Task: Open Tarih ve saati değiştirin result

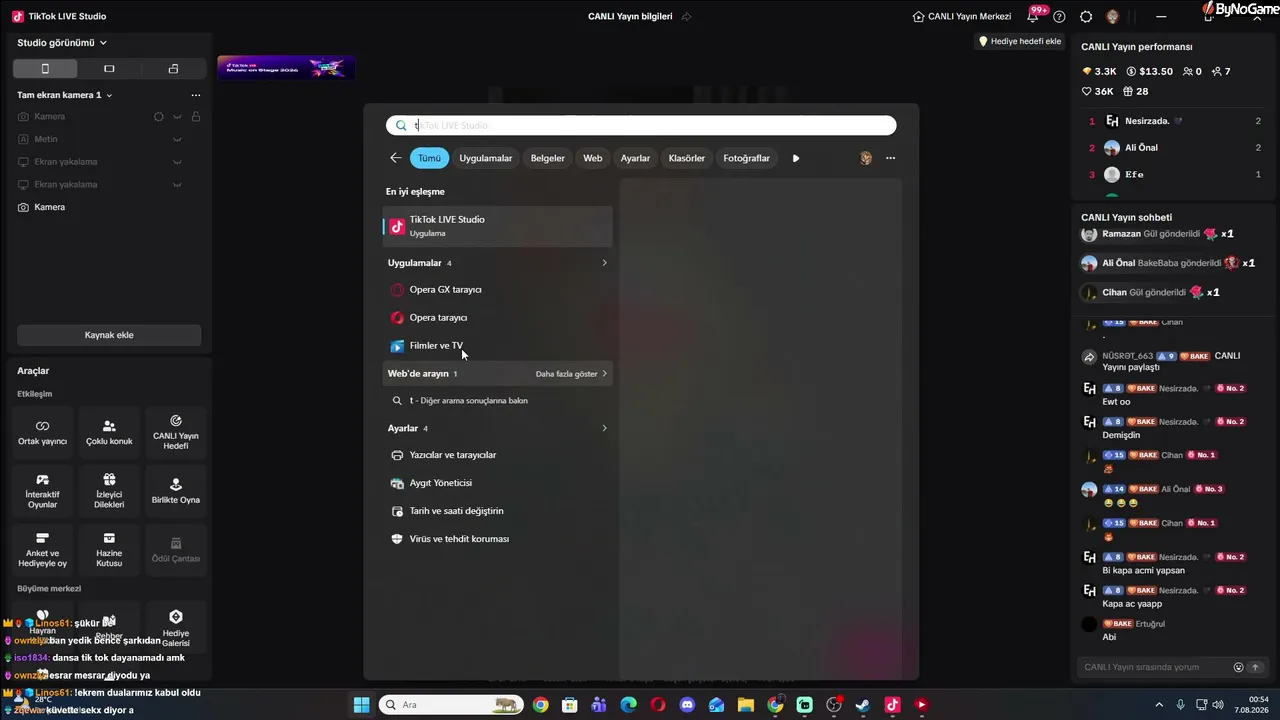Action: pyautogui.click(x=498, y=511)
